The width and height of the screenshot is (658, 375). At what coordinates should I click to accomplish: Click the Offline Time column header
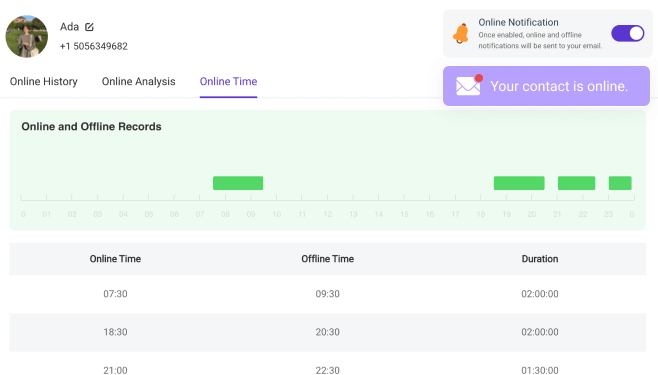[328, 259]
